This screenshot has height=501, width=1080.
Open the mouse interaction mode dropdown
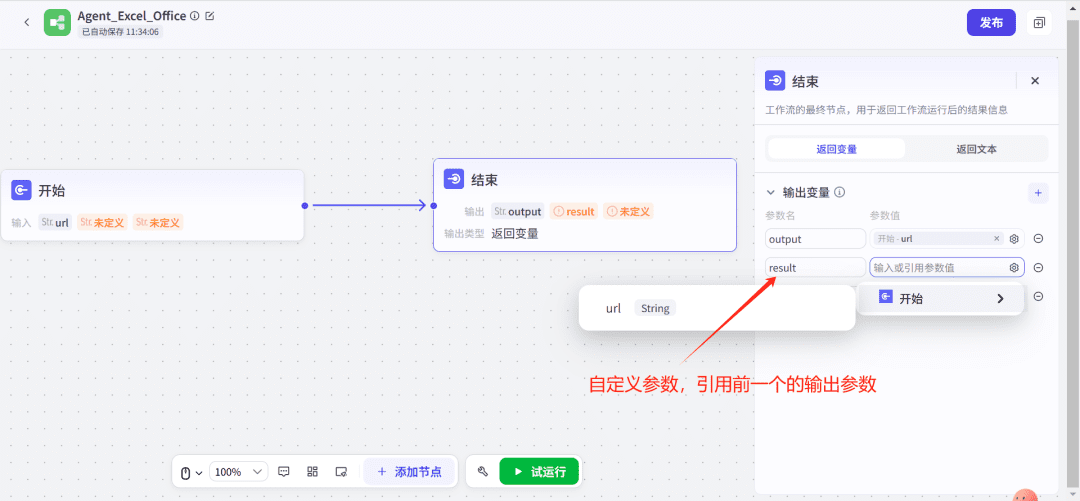pyautogui.click(x=190, y=471)
